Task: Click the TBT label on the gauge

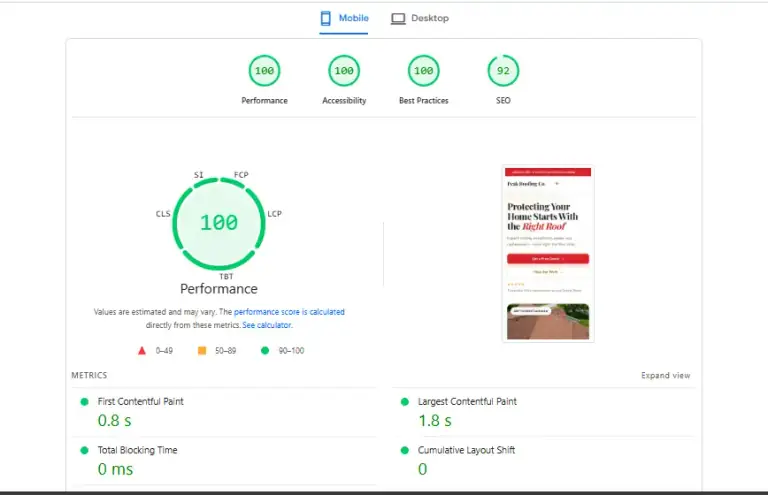Action: (226, 277)
